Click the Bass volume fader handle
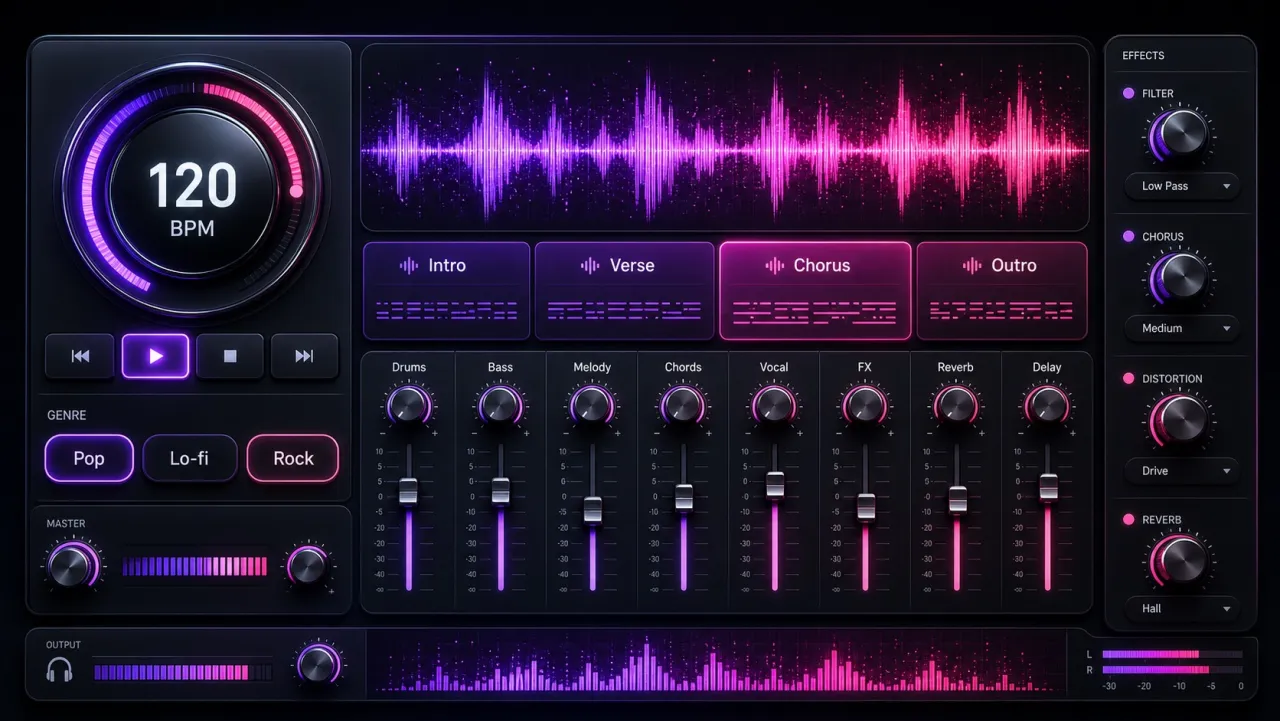 500,490
